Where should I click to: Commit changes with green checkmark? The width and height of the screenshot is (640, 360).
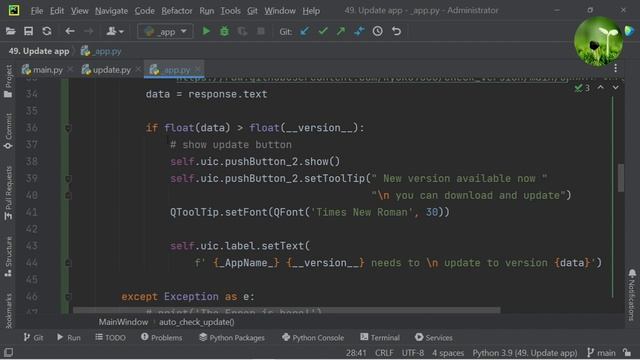tap(323, 31)
